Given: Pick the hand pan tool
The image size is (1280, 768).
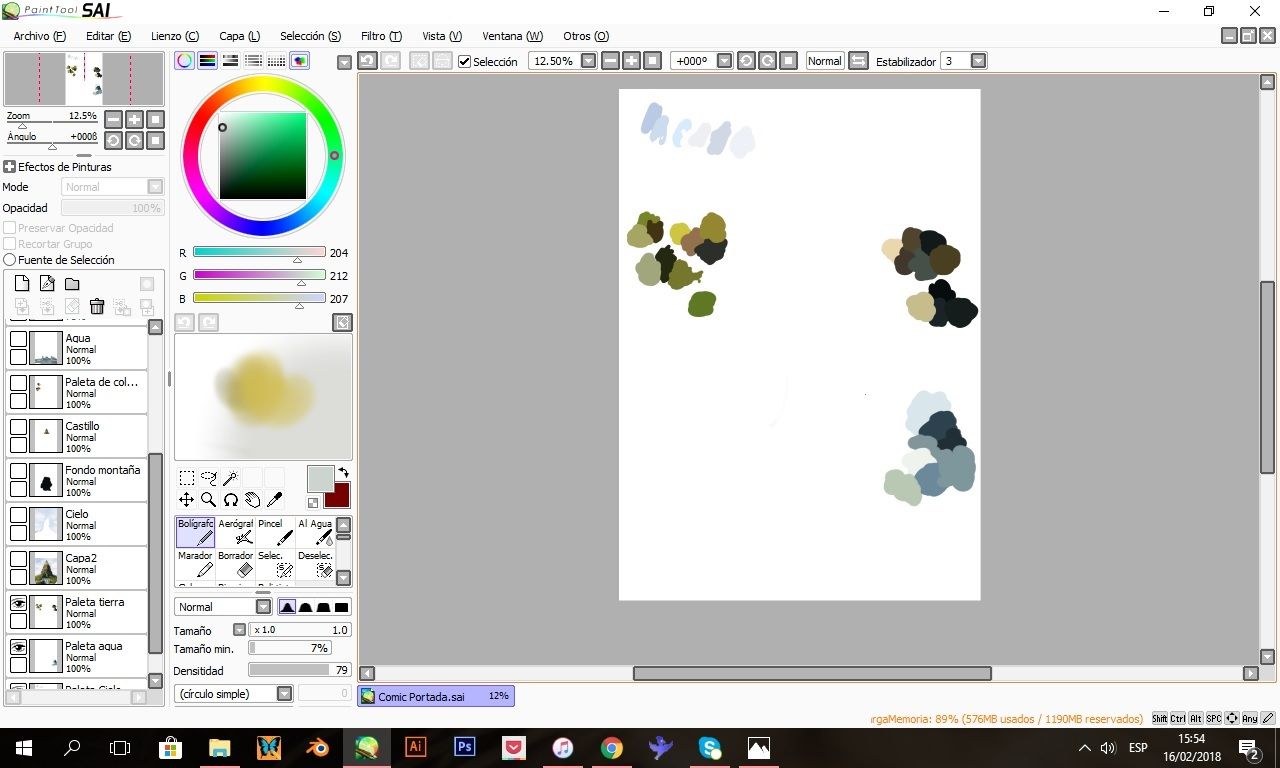Looking at the screenshot, I should pos(252,499).
